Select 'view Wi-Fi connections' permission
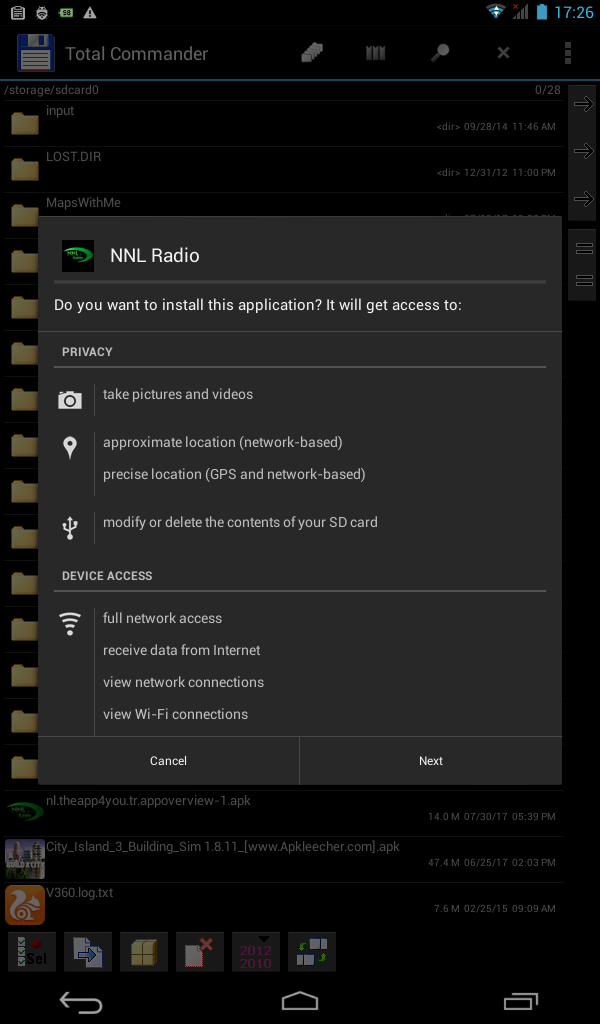The image size is (600, 1024). 175,714
